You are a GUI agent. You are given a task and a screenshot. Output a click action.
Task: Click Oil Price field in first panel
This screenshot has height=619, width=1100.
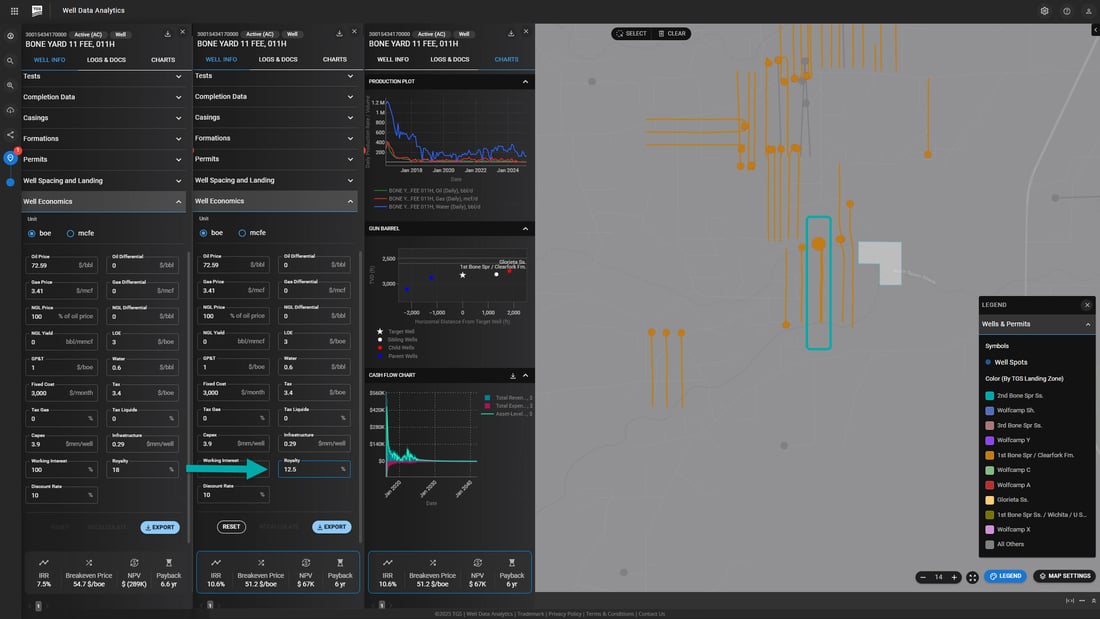(61, 265)
